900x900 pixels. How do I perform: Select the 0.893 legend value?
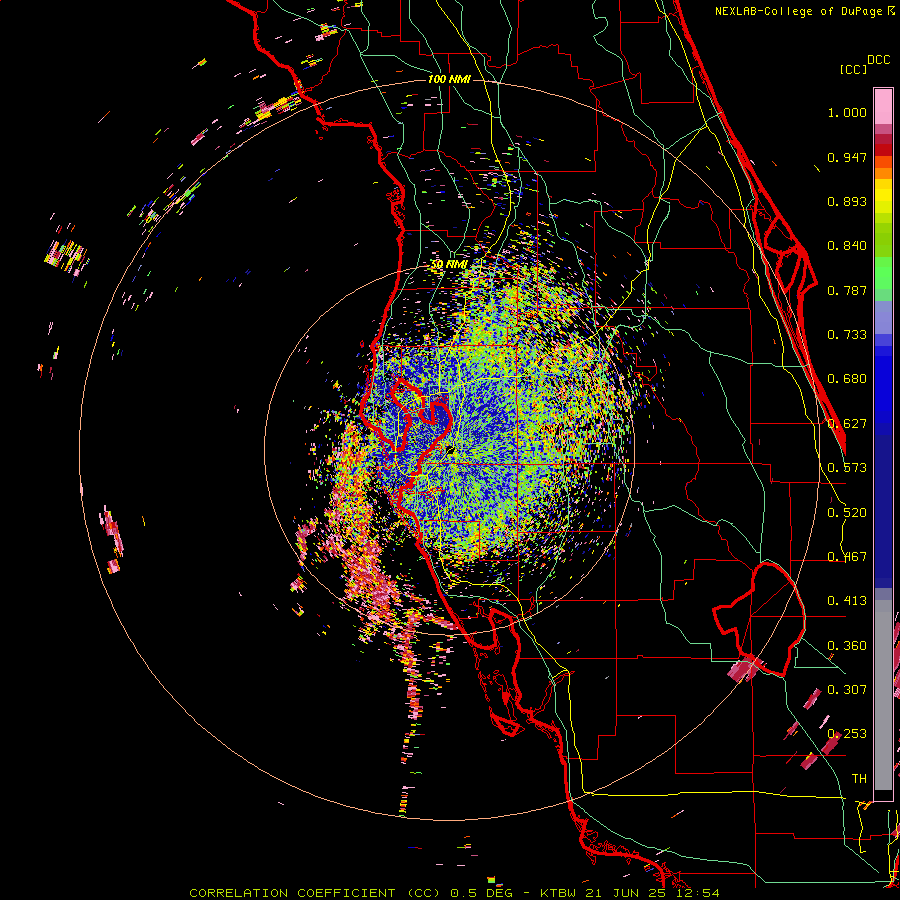coord(847,201)
